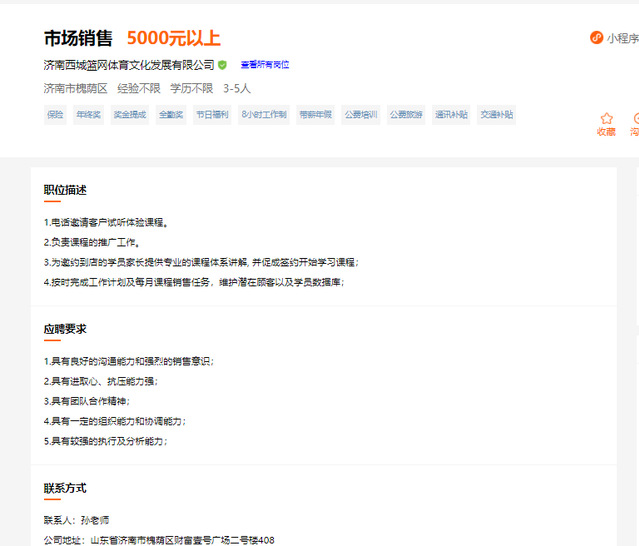Click the 节日福利 benefit tag

click(x=212, y=115)
